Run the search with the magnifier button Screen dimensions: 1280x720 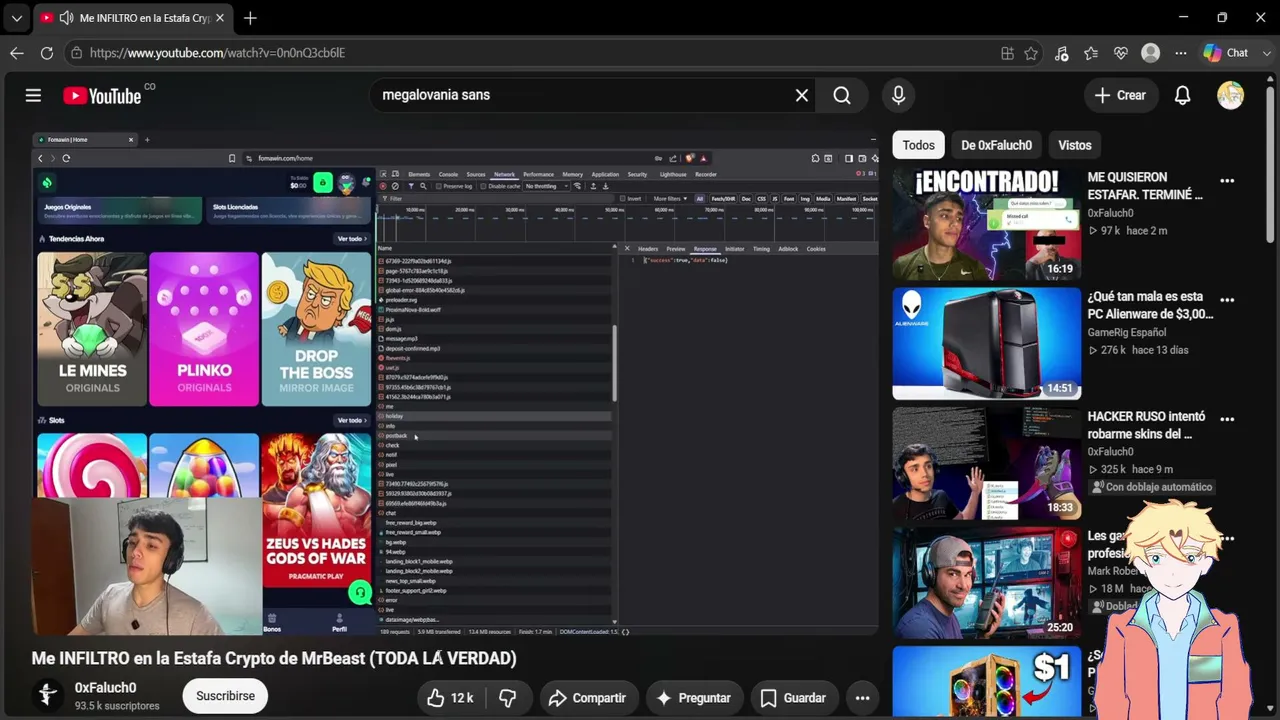point(842,95)
